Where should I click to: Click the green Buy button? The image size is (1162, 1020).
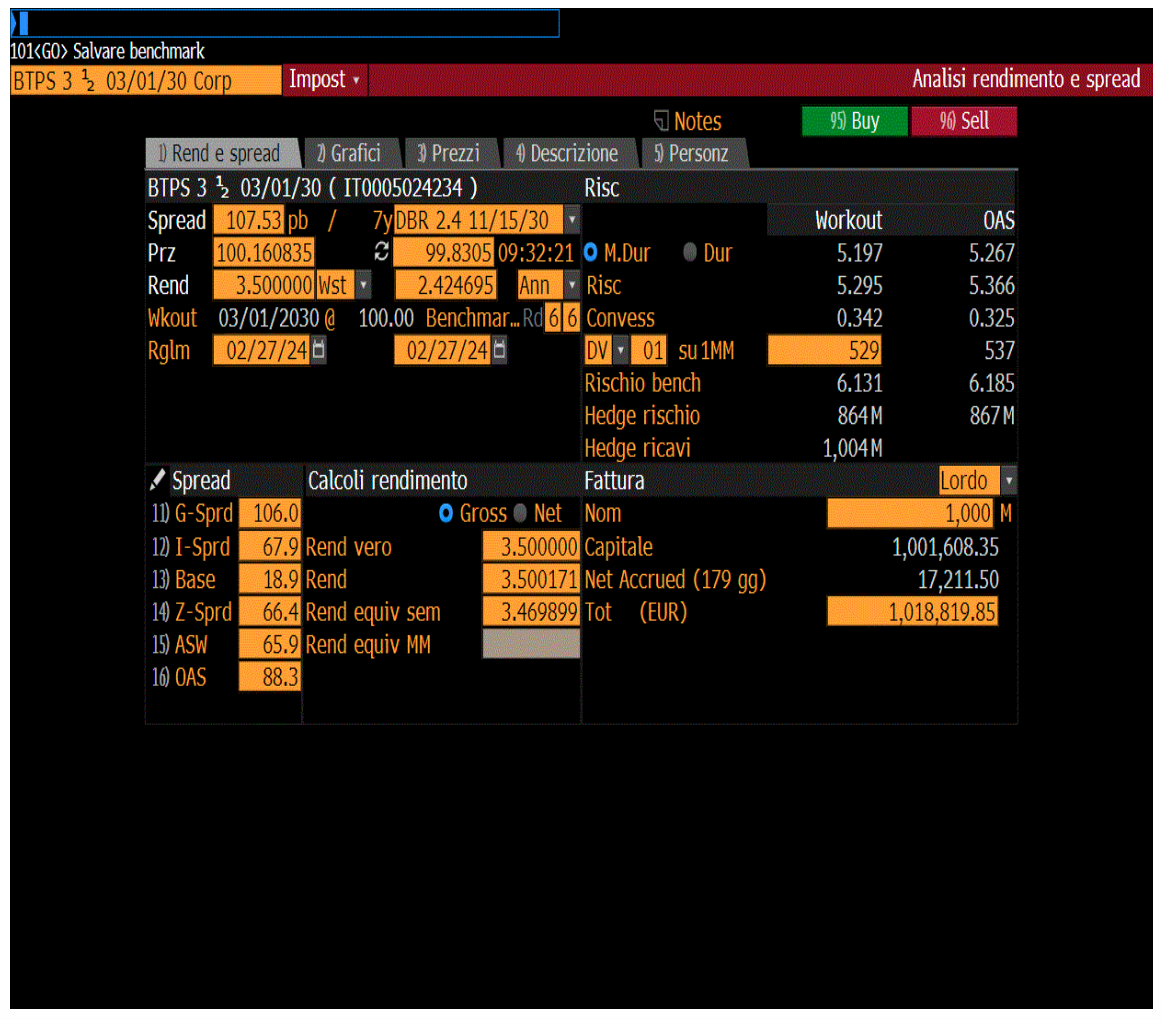point(854,121)
